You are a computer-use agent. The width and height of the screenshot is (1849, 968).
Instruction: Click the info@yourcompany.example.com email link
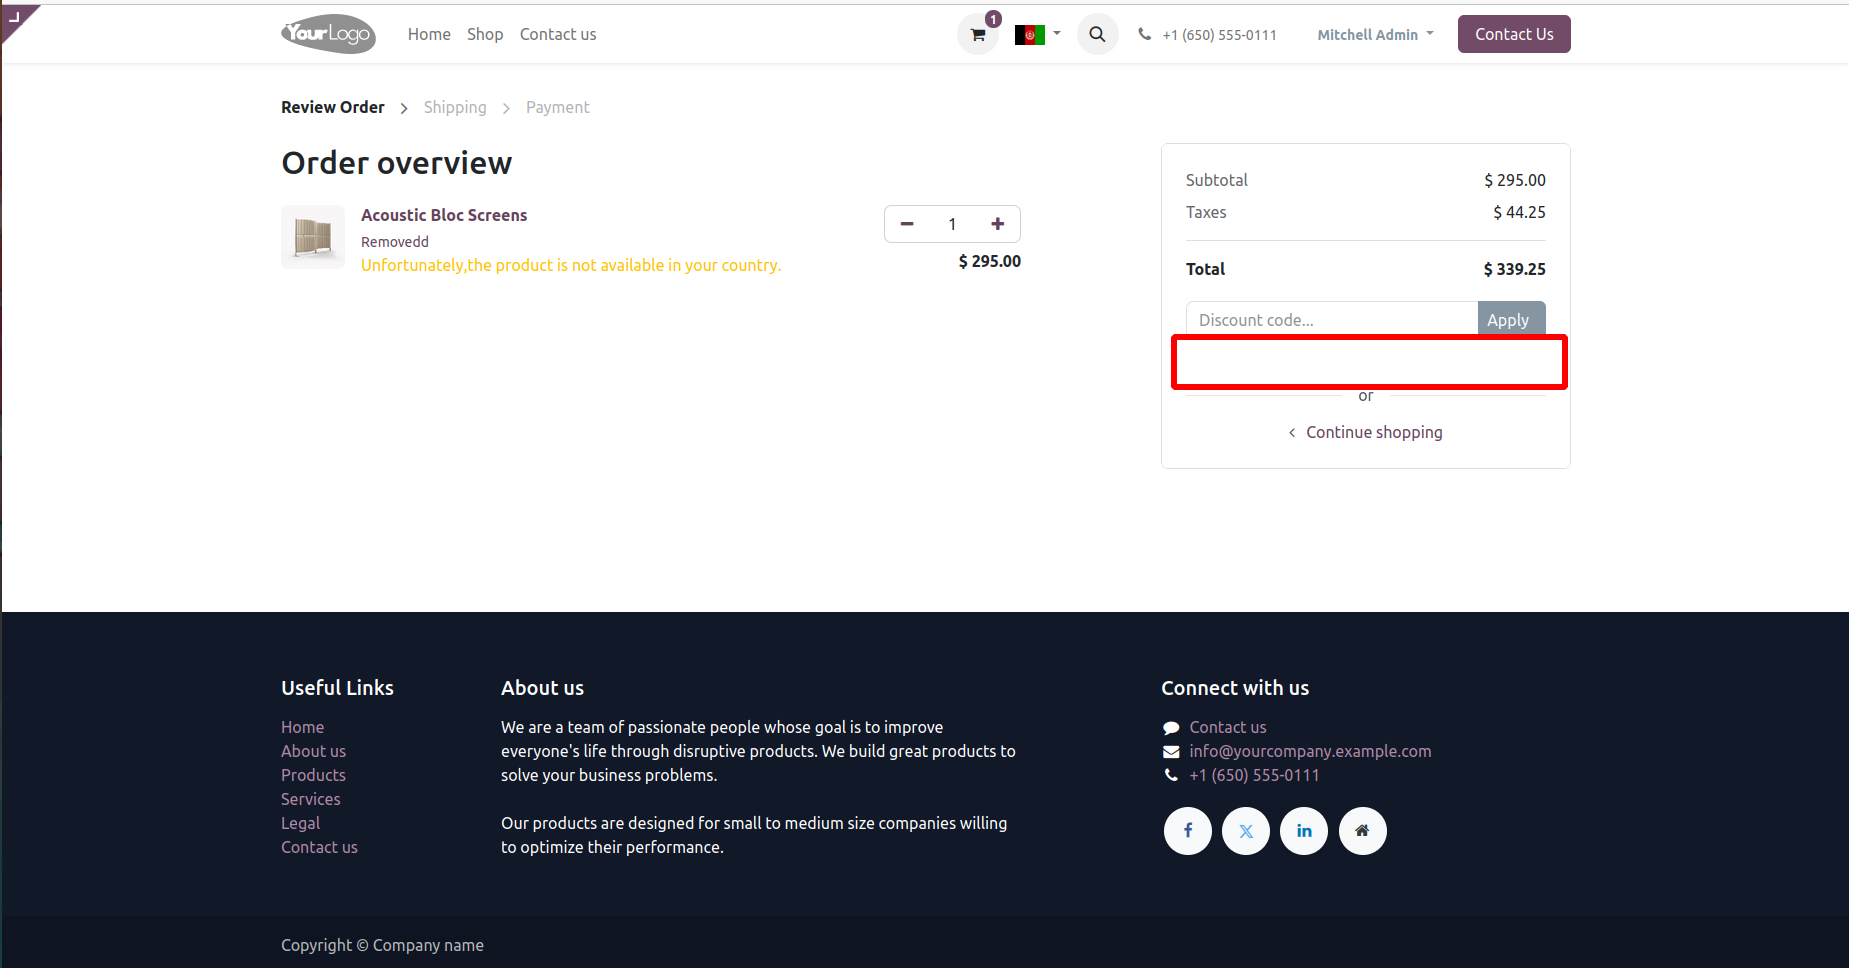point(1310,751)
